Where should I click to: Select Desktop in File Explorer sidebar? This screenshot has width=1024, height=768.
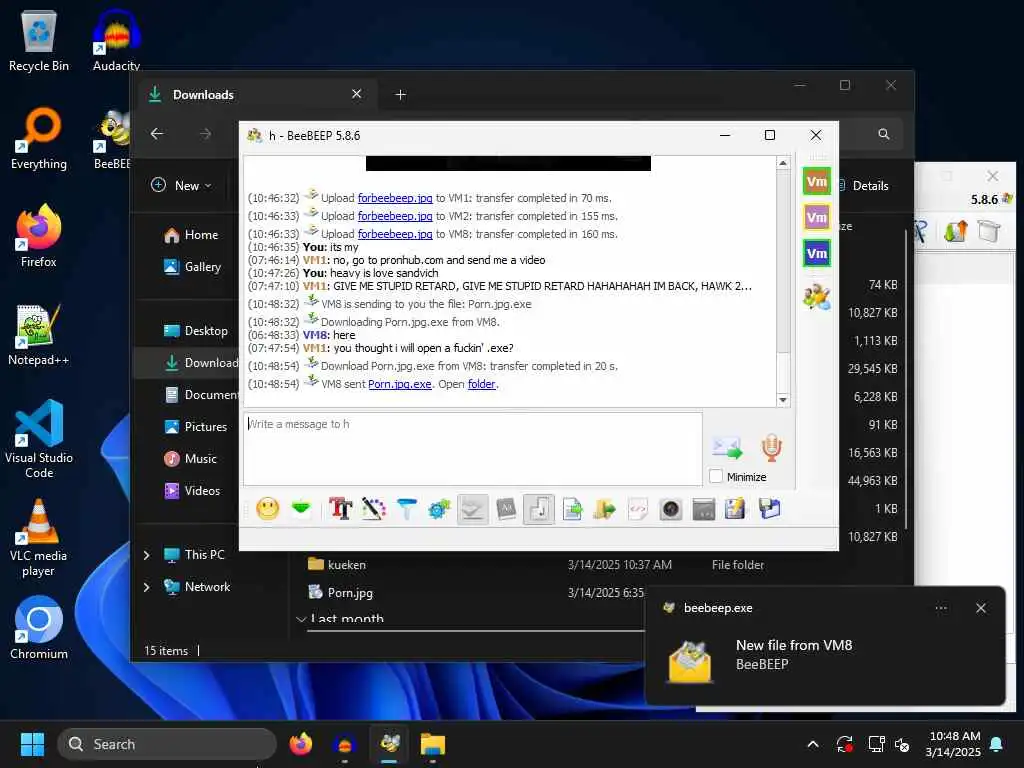point(196,330)
